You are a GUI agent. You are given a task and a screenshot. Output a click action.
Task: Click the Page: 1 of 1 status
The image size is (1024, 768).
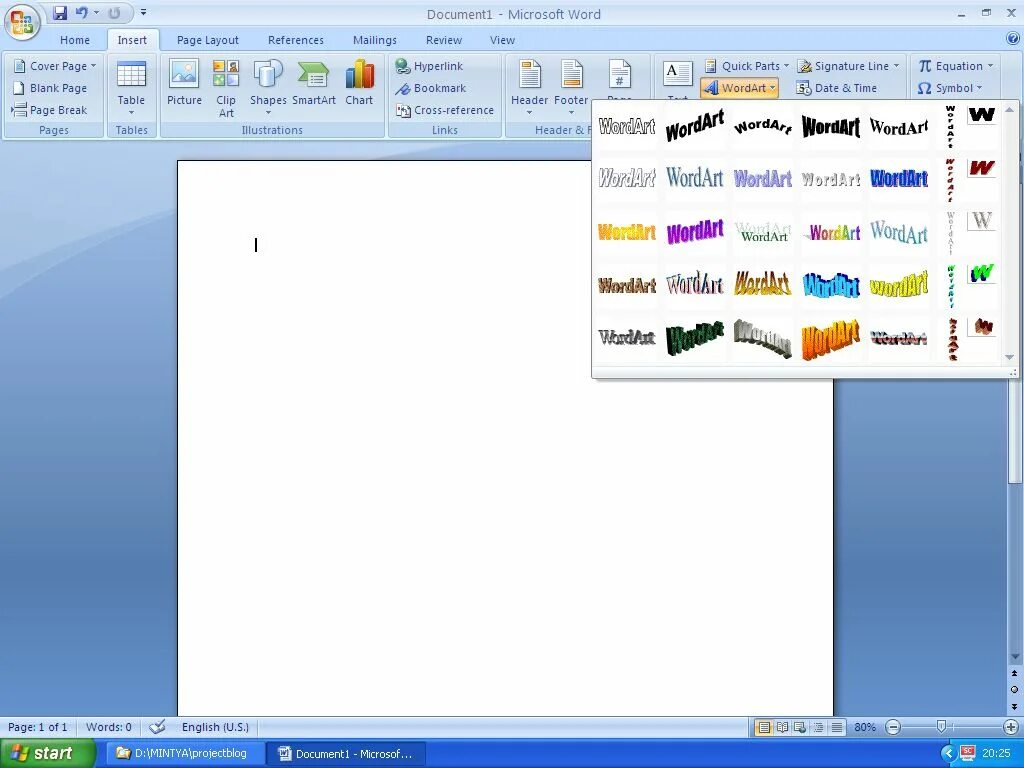[x=38, y=727]
